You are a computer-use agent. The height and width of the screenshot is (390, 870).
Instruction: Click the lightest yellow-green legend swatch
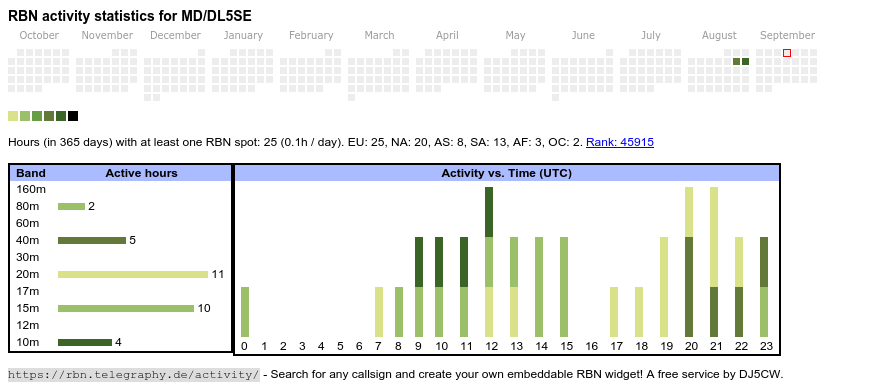click(13, 116)
